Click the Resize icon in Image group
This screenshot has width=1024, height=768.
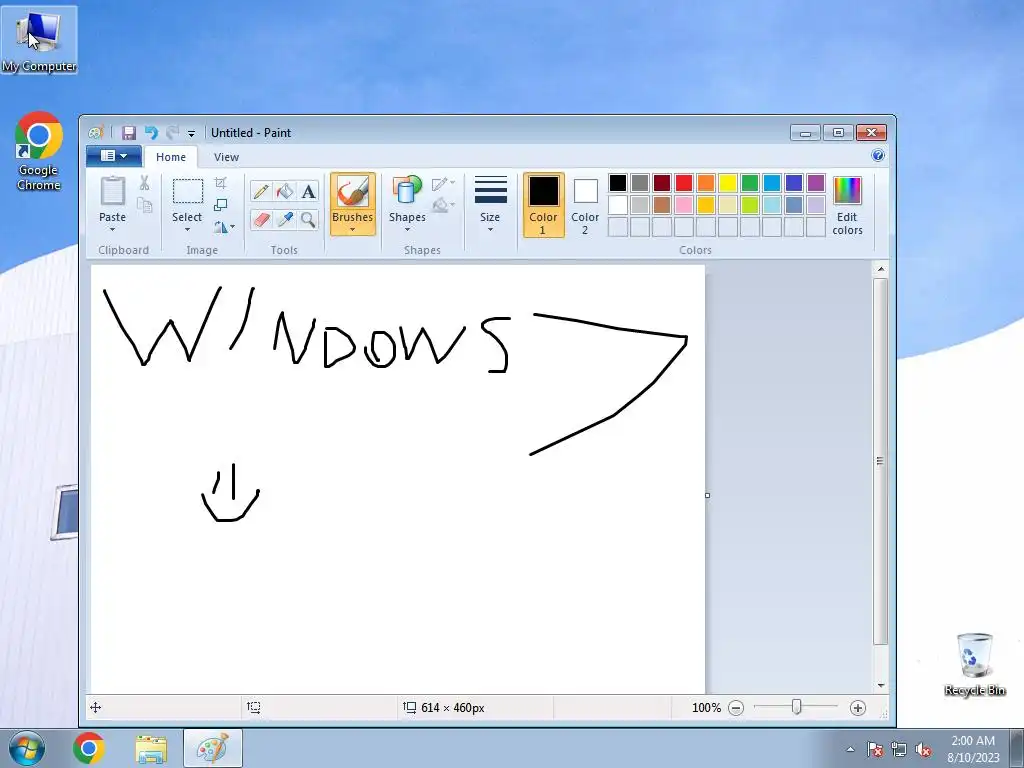pyautogui.click(x=221, y=205)
